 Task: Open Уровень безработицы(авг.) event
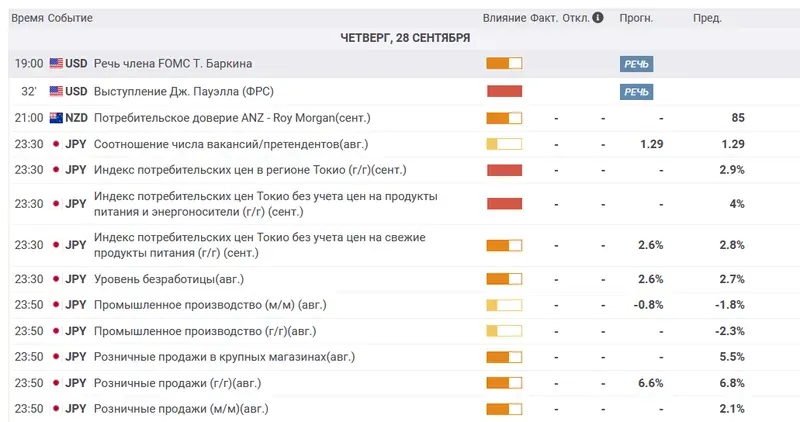point(169,279)
